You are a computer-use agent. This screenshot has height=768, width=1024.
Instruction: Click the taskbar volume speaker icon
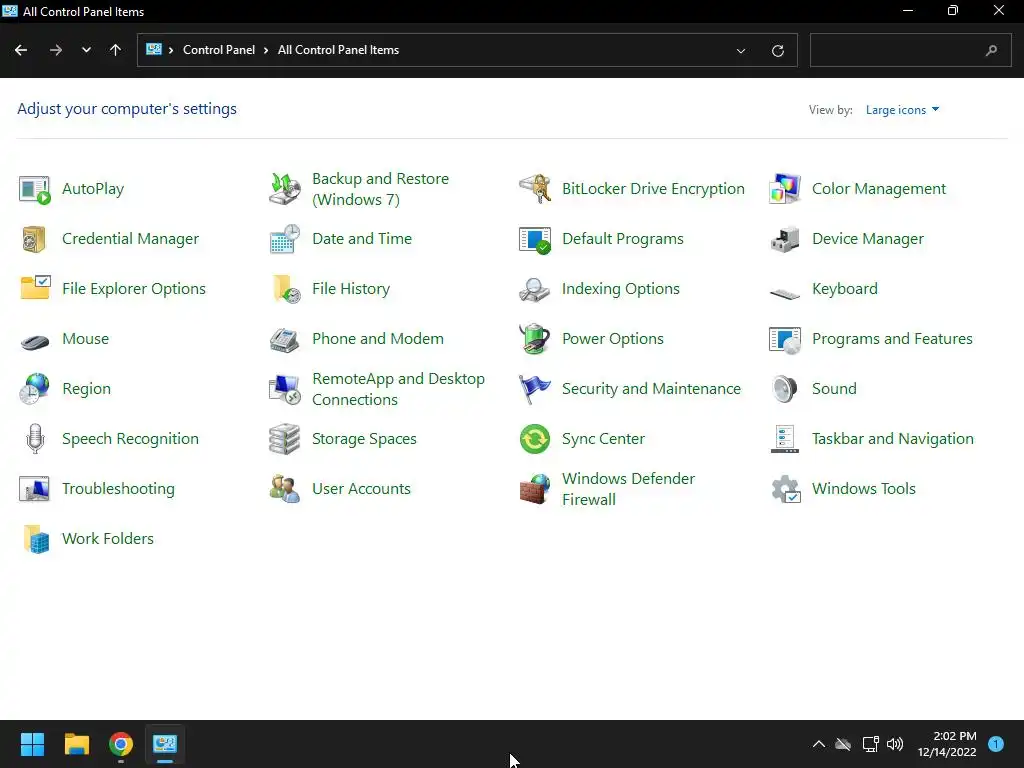click(895, 744)
